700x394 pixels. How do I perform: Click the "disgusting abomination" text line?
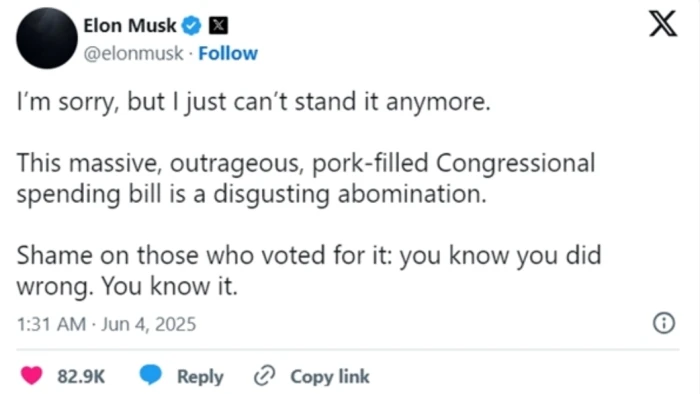[x=251, y=194]
